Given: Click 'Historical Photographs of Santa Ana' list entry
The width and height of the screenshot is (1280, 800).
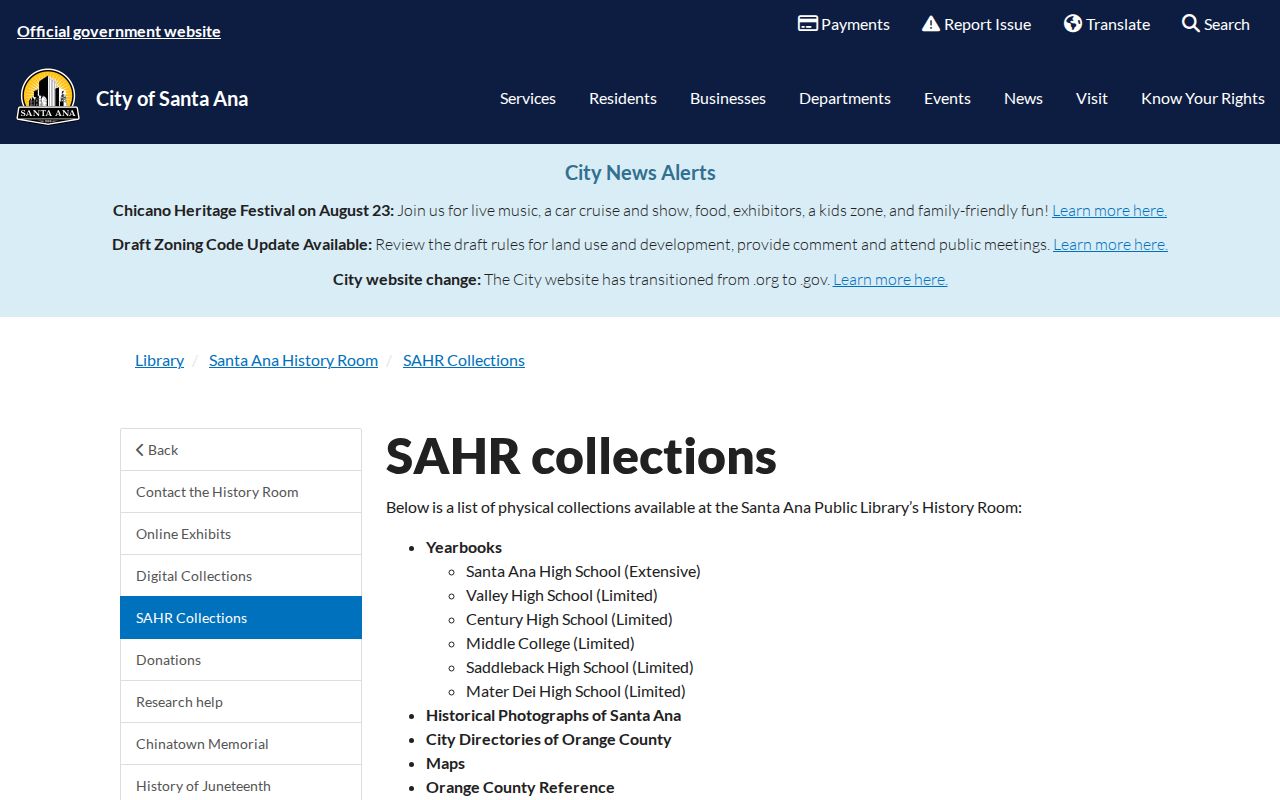Looking at the screenshot, I should click(553, 715).
